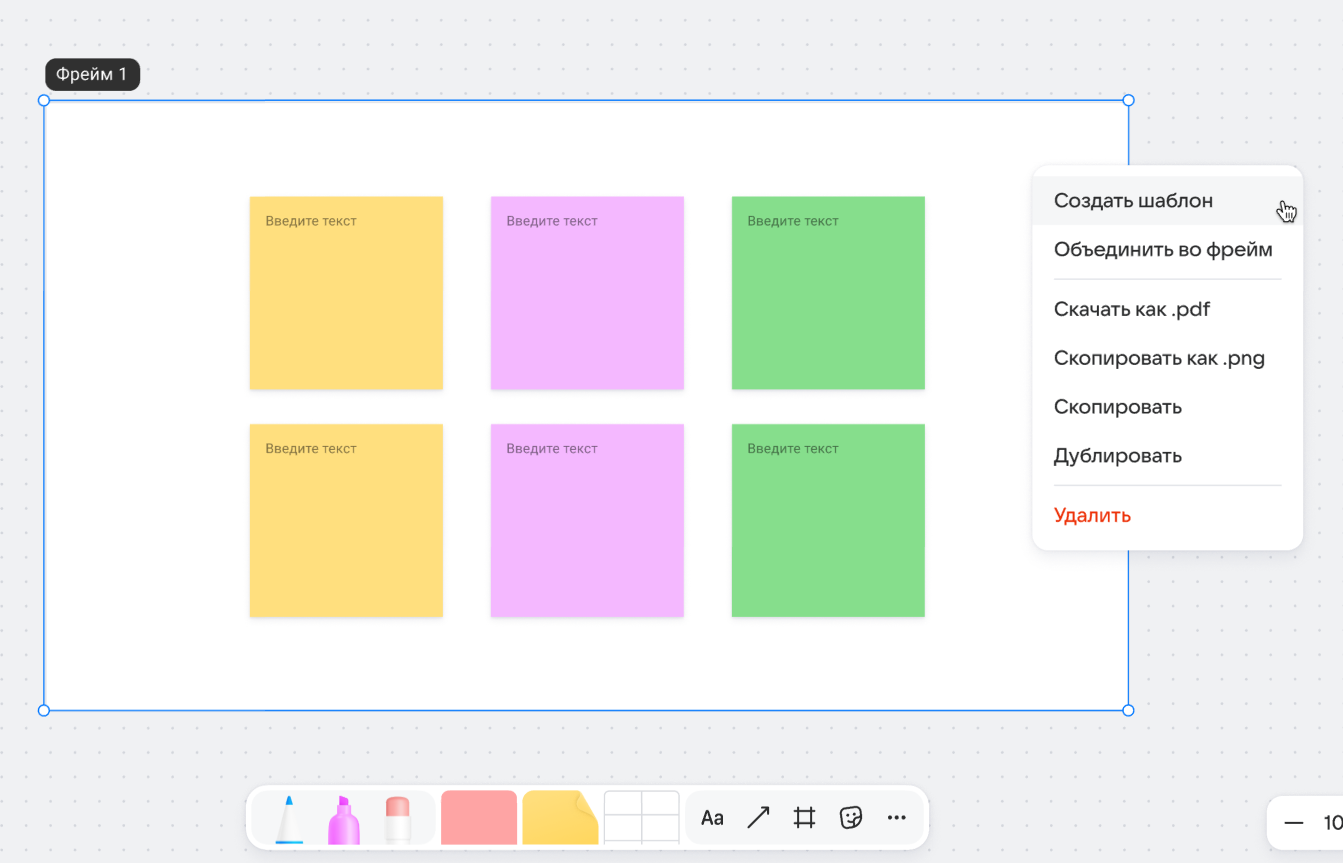Select 'Скопировать как .png' option
Screen dimensions: 1343x863
[1159, 358]
